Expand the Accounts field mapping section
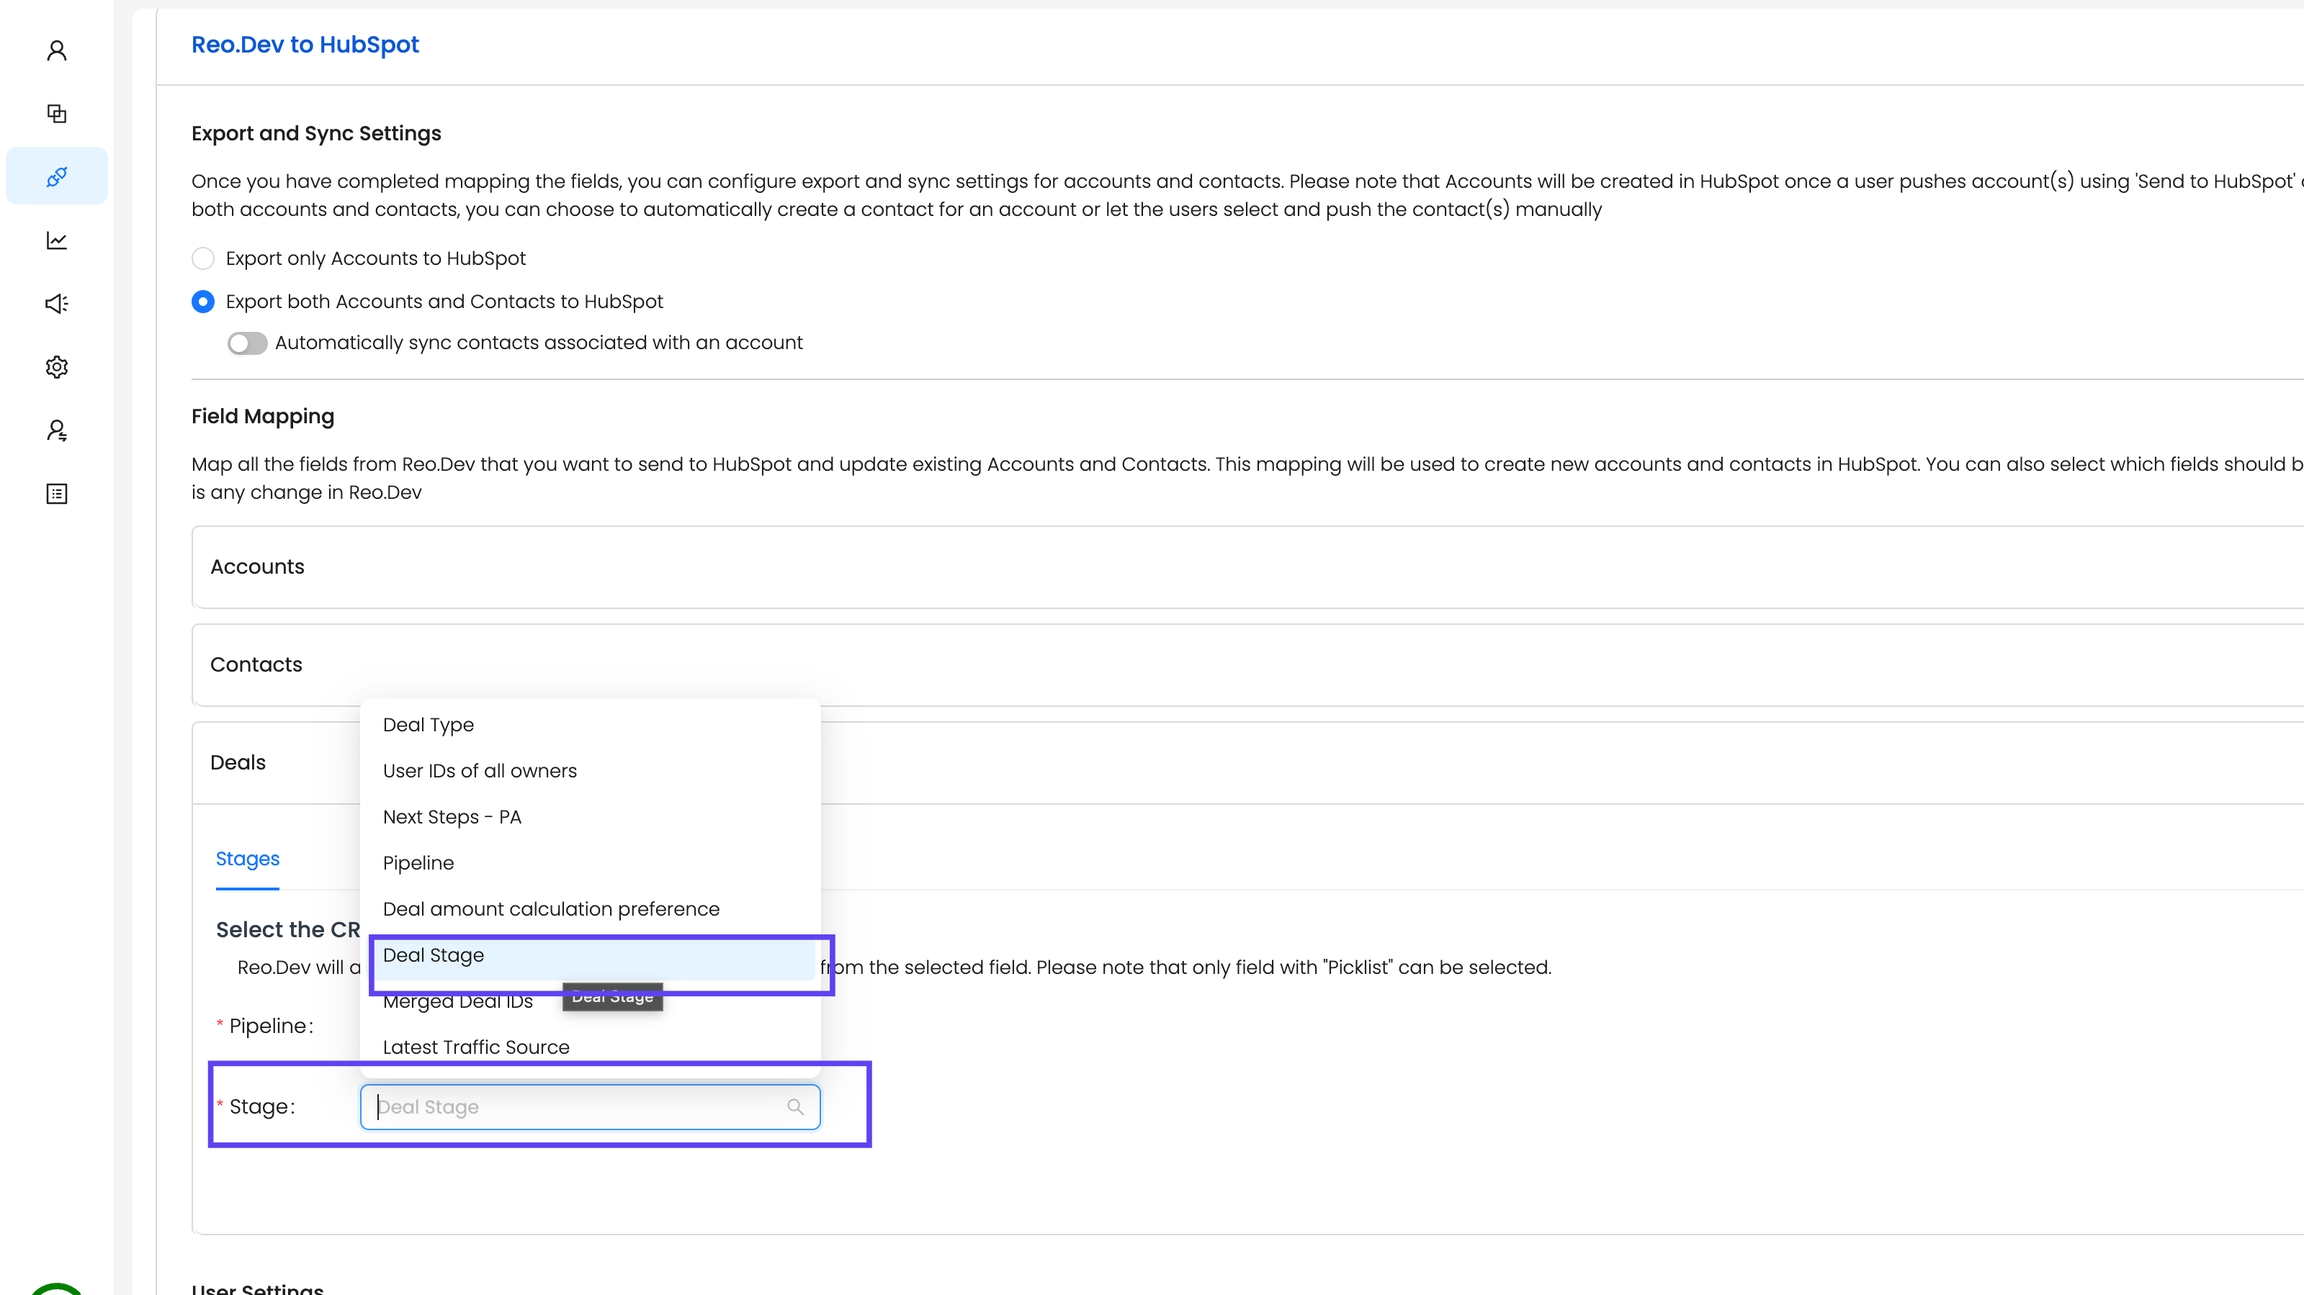This screenshot has height=1295, width=2304. [257, 567]
